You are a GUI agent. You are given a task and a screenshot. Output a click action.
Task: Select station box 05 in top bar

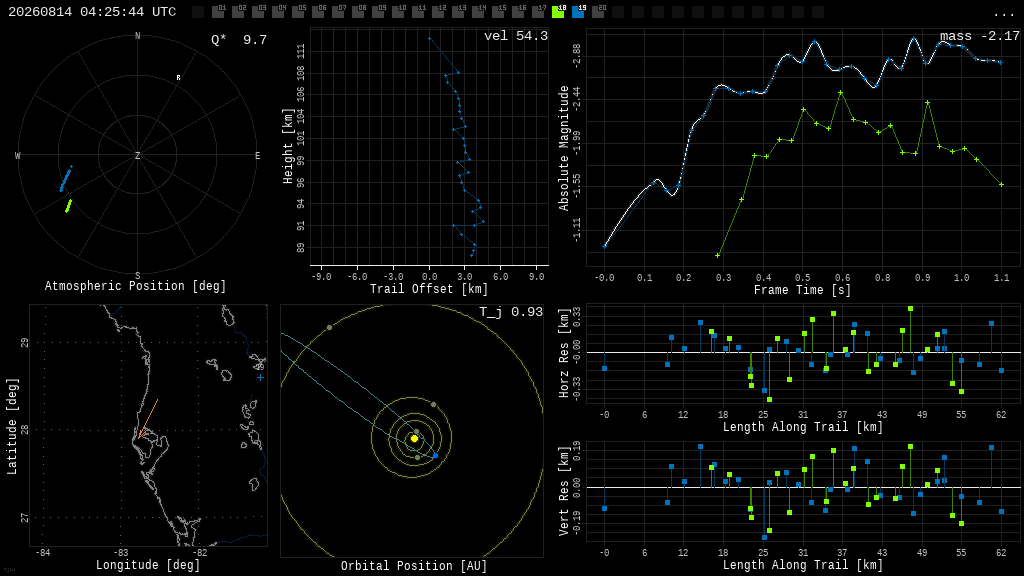298,12
